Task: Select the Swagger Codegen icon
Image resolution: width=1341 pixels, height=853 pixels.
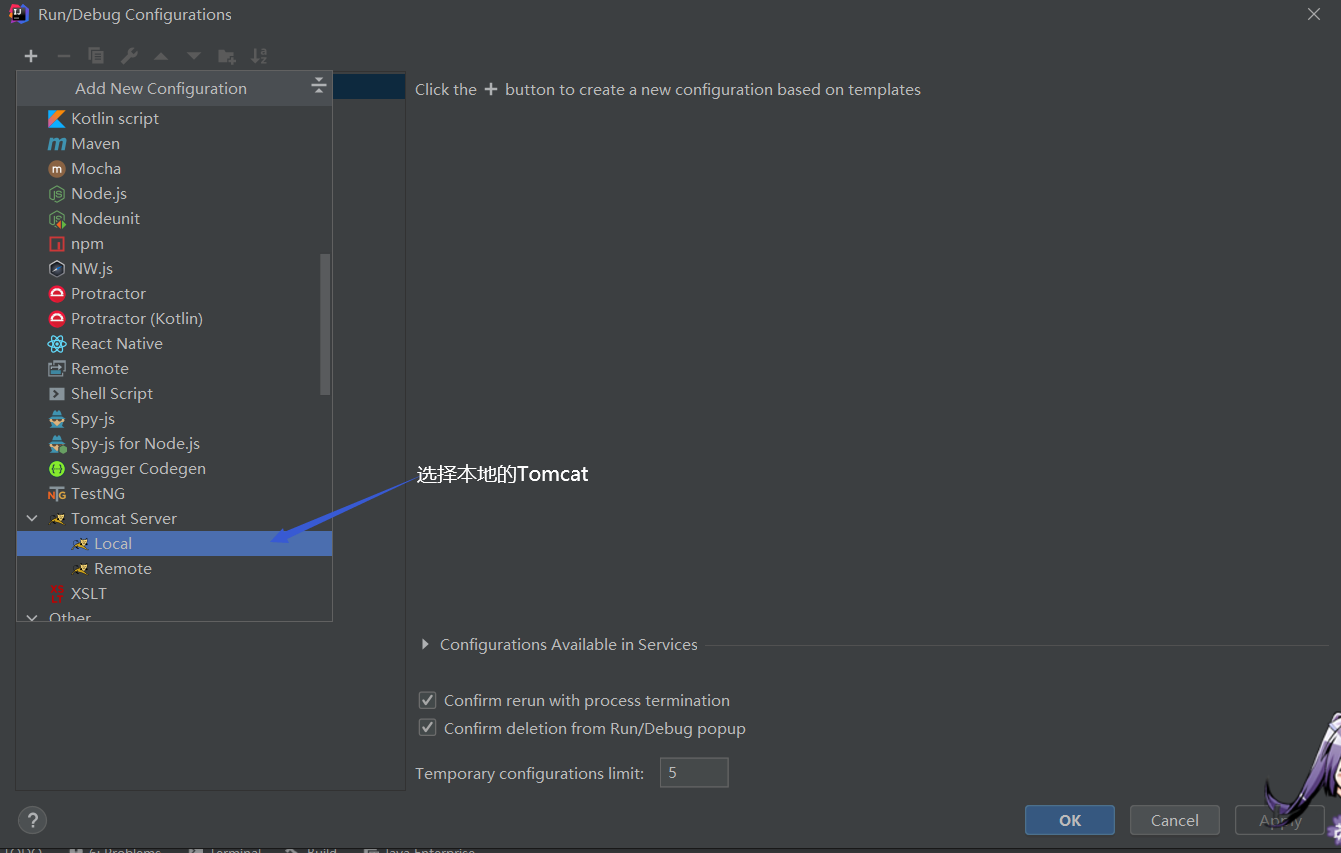Action: click(x=57, y=469)
